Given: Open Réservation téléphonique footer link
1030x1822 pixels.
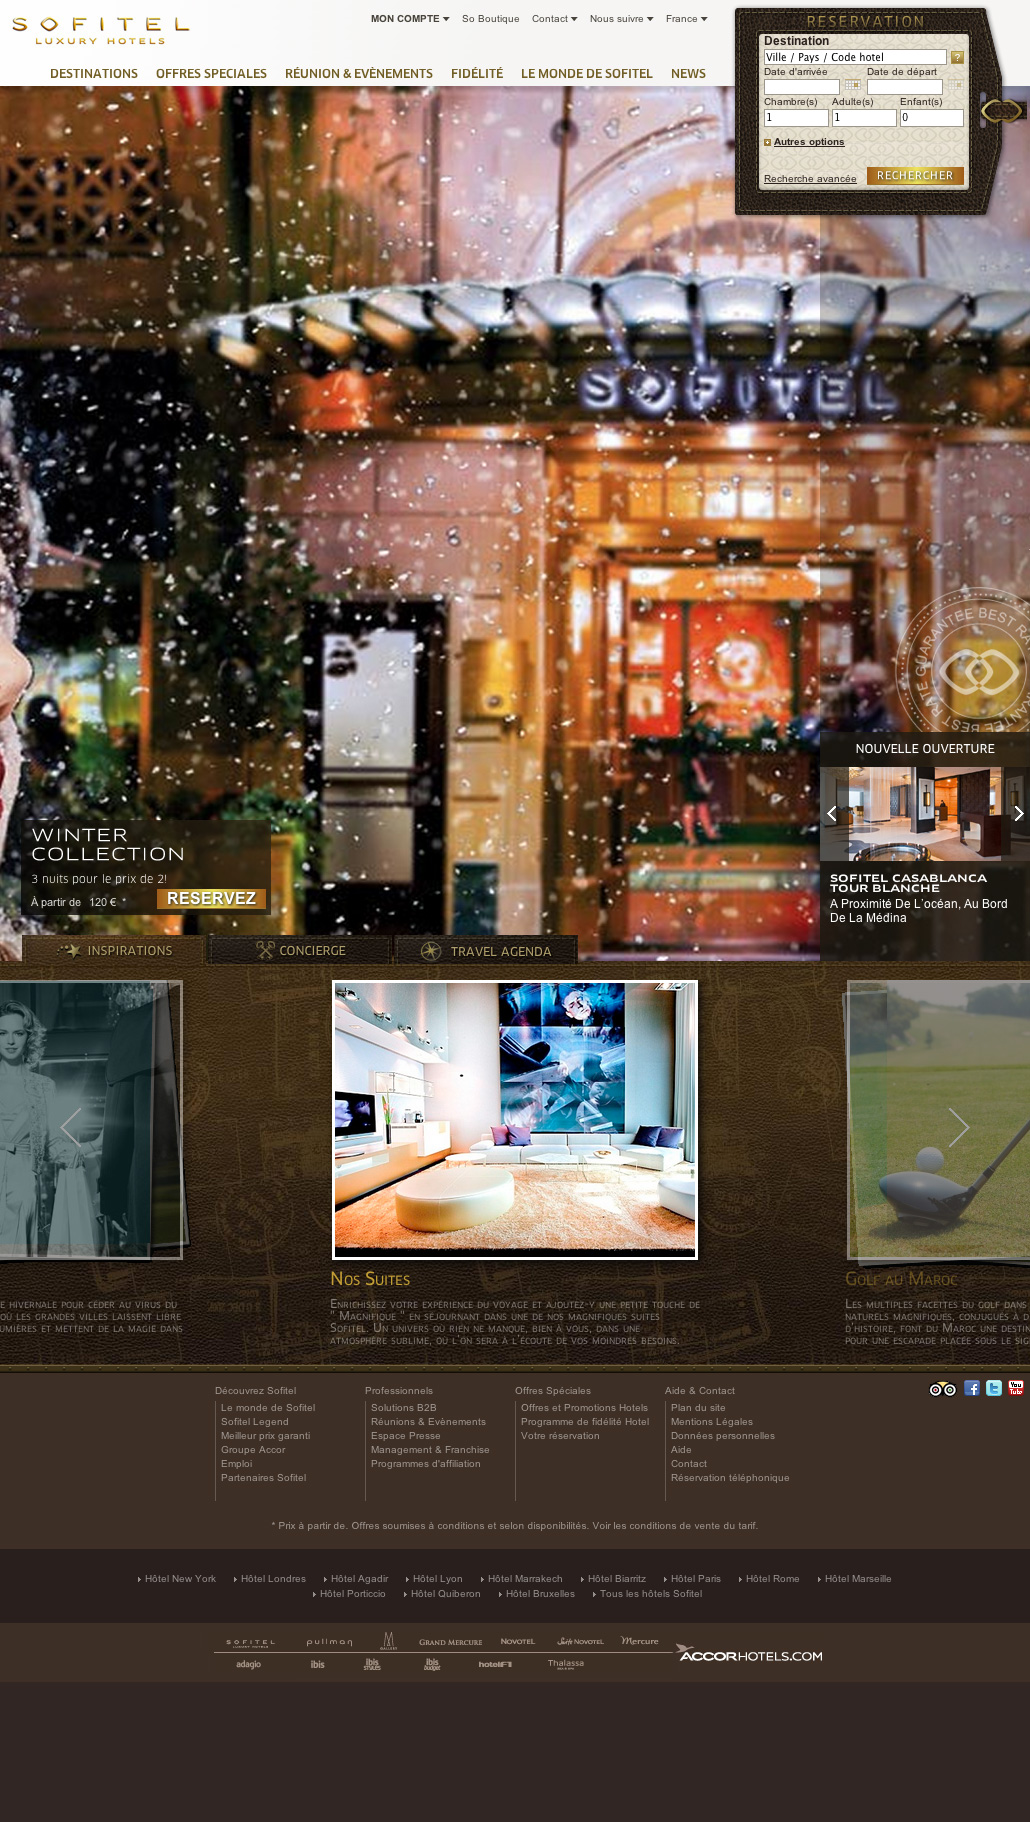Looking at the screenshot, I should click(x=730, y=1477).
